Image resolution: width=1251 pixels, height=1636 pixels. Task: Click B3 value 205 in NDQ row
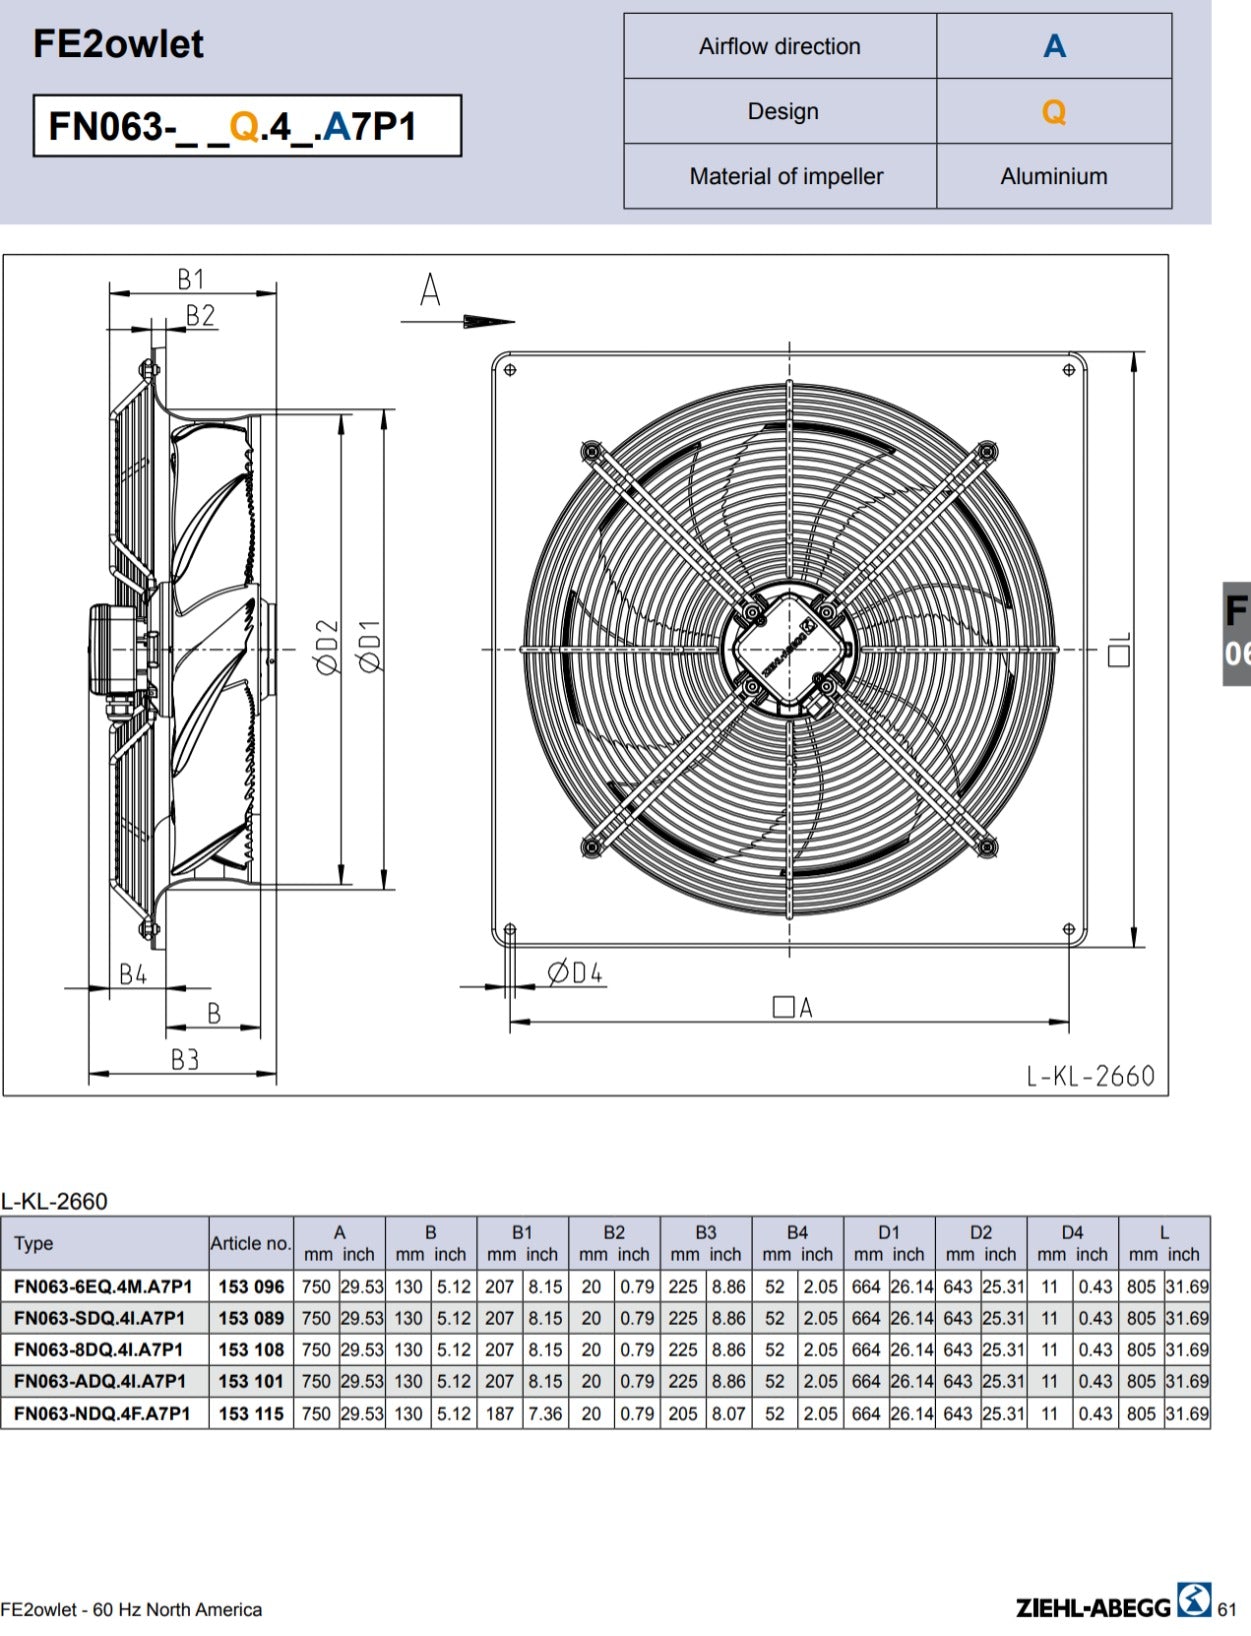(683, 1414)
